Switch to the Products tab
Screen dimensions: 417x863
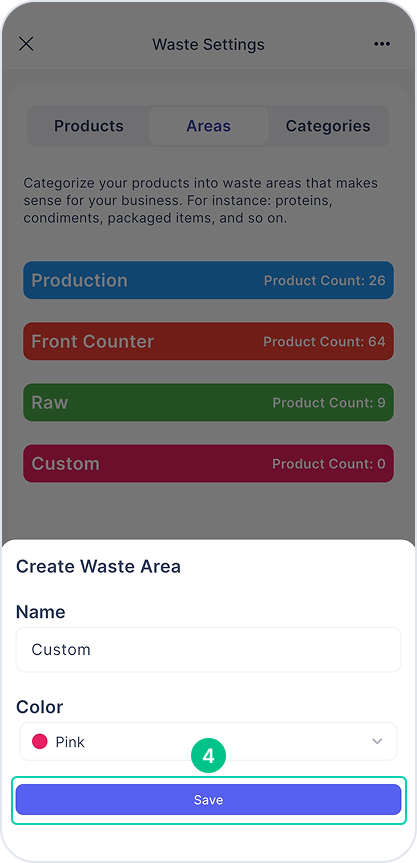tap(89, 126)
